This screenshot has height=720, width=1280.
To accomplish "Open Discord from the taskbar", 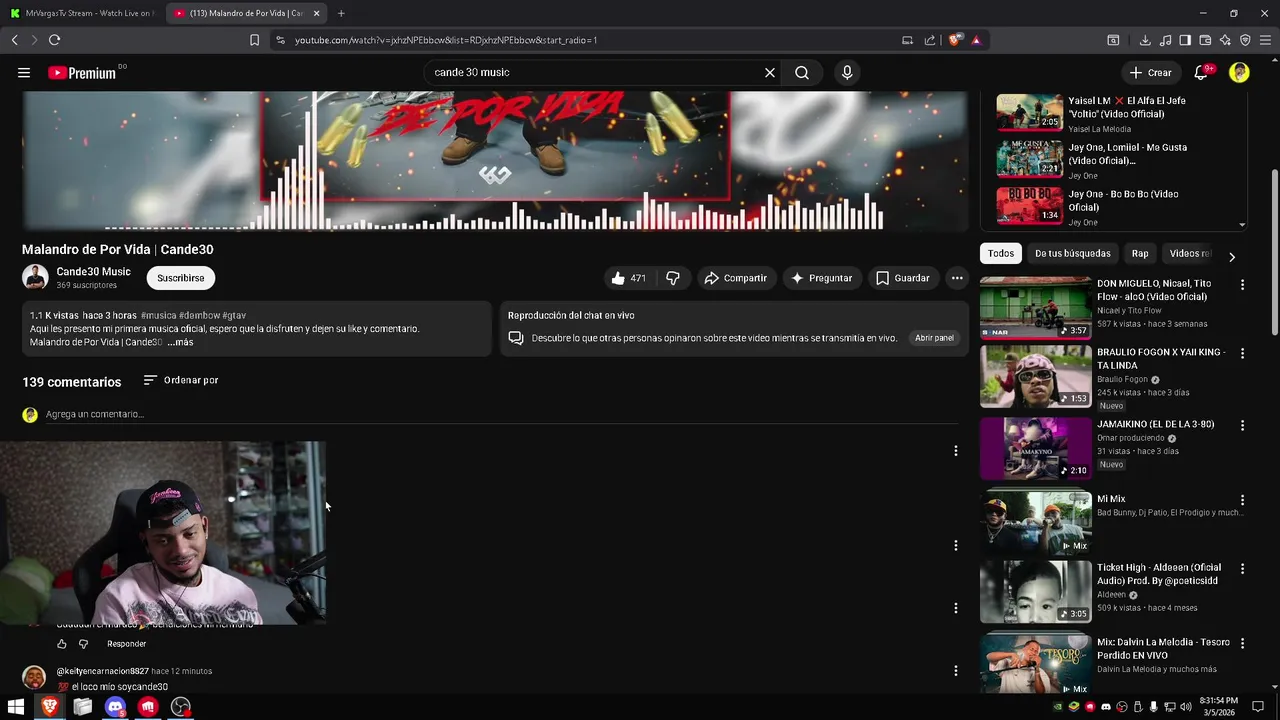I will pyautogui.click(x=115, y=707).
